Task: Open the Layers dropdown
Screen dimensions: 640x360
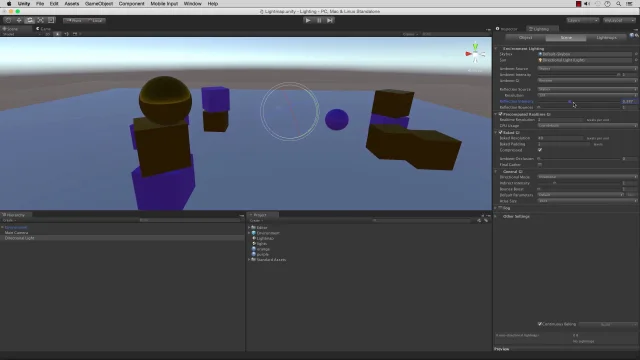Action: [x=582, y=20]
